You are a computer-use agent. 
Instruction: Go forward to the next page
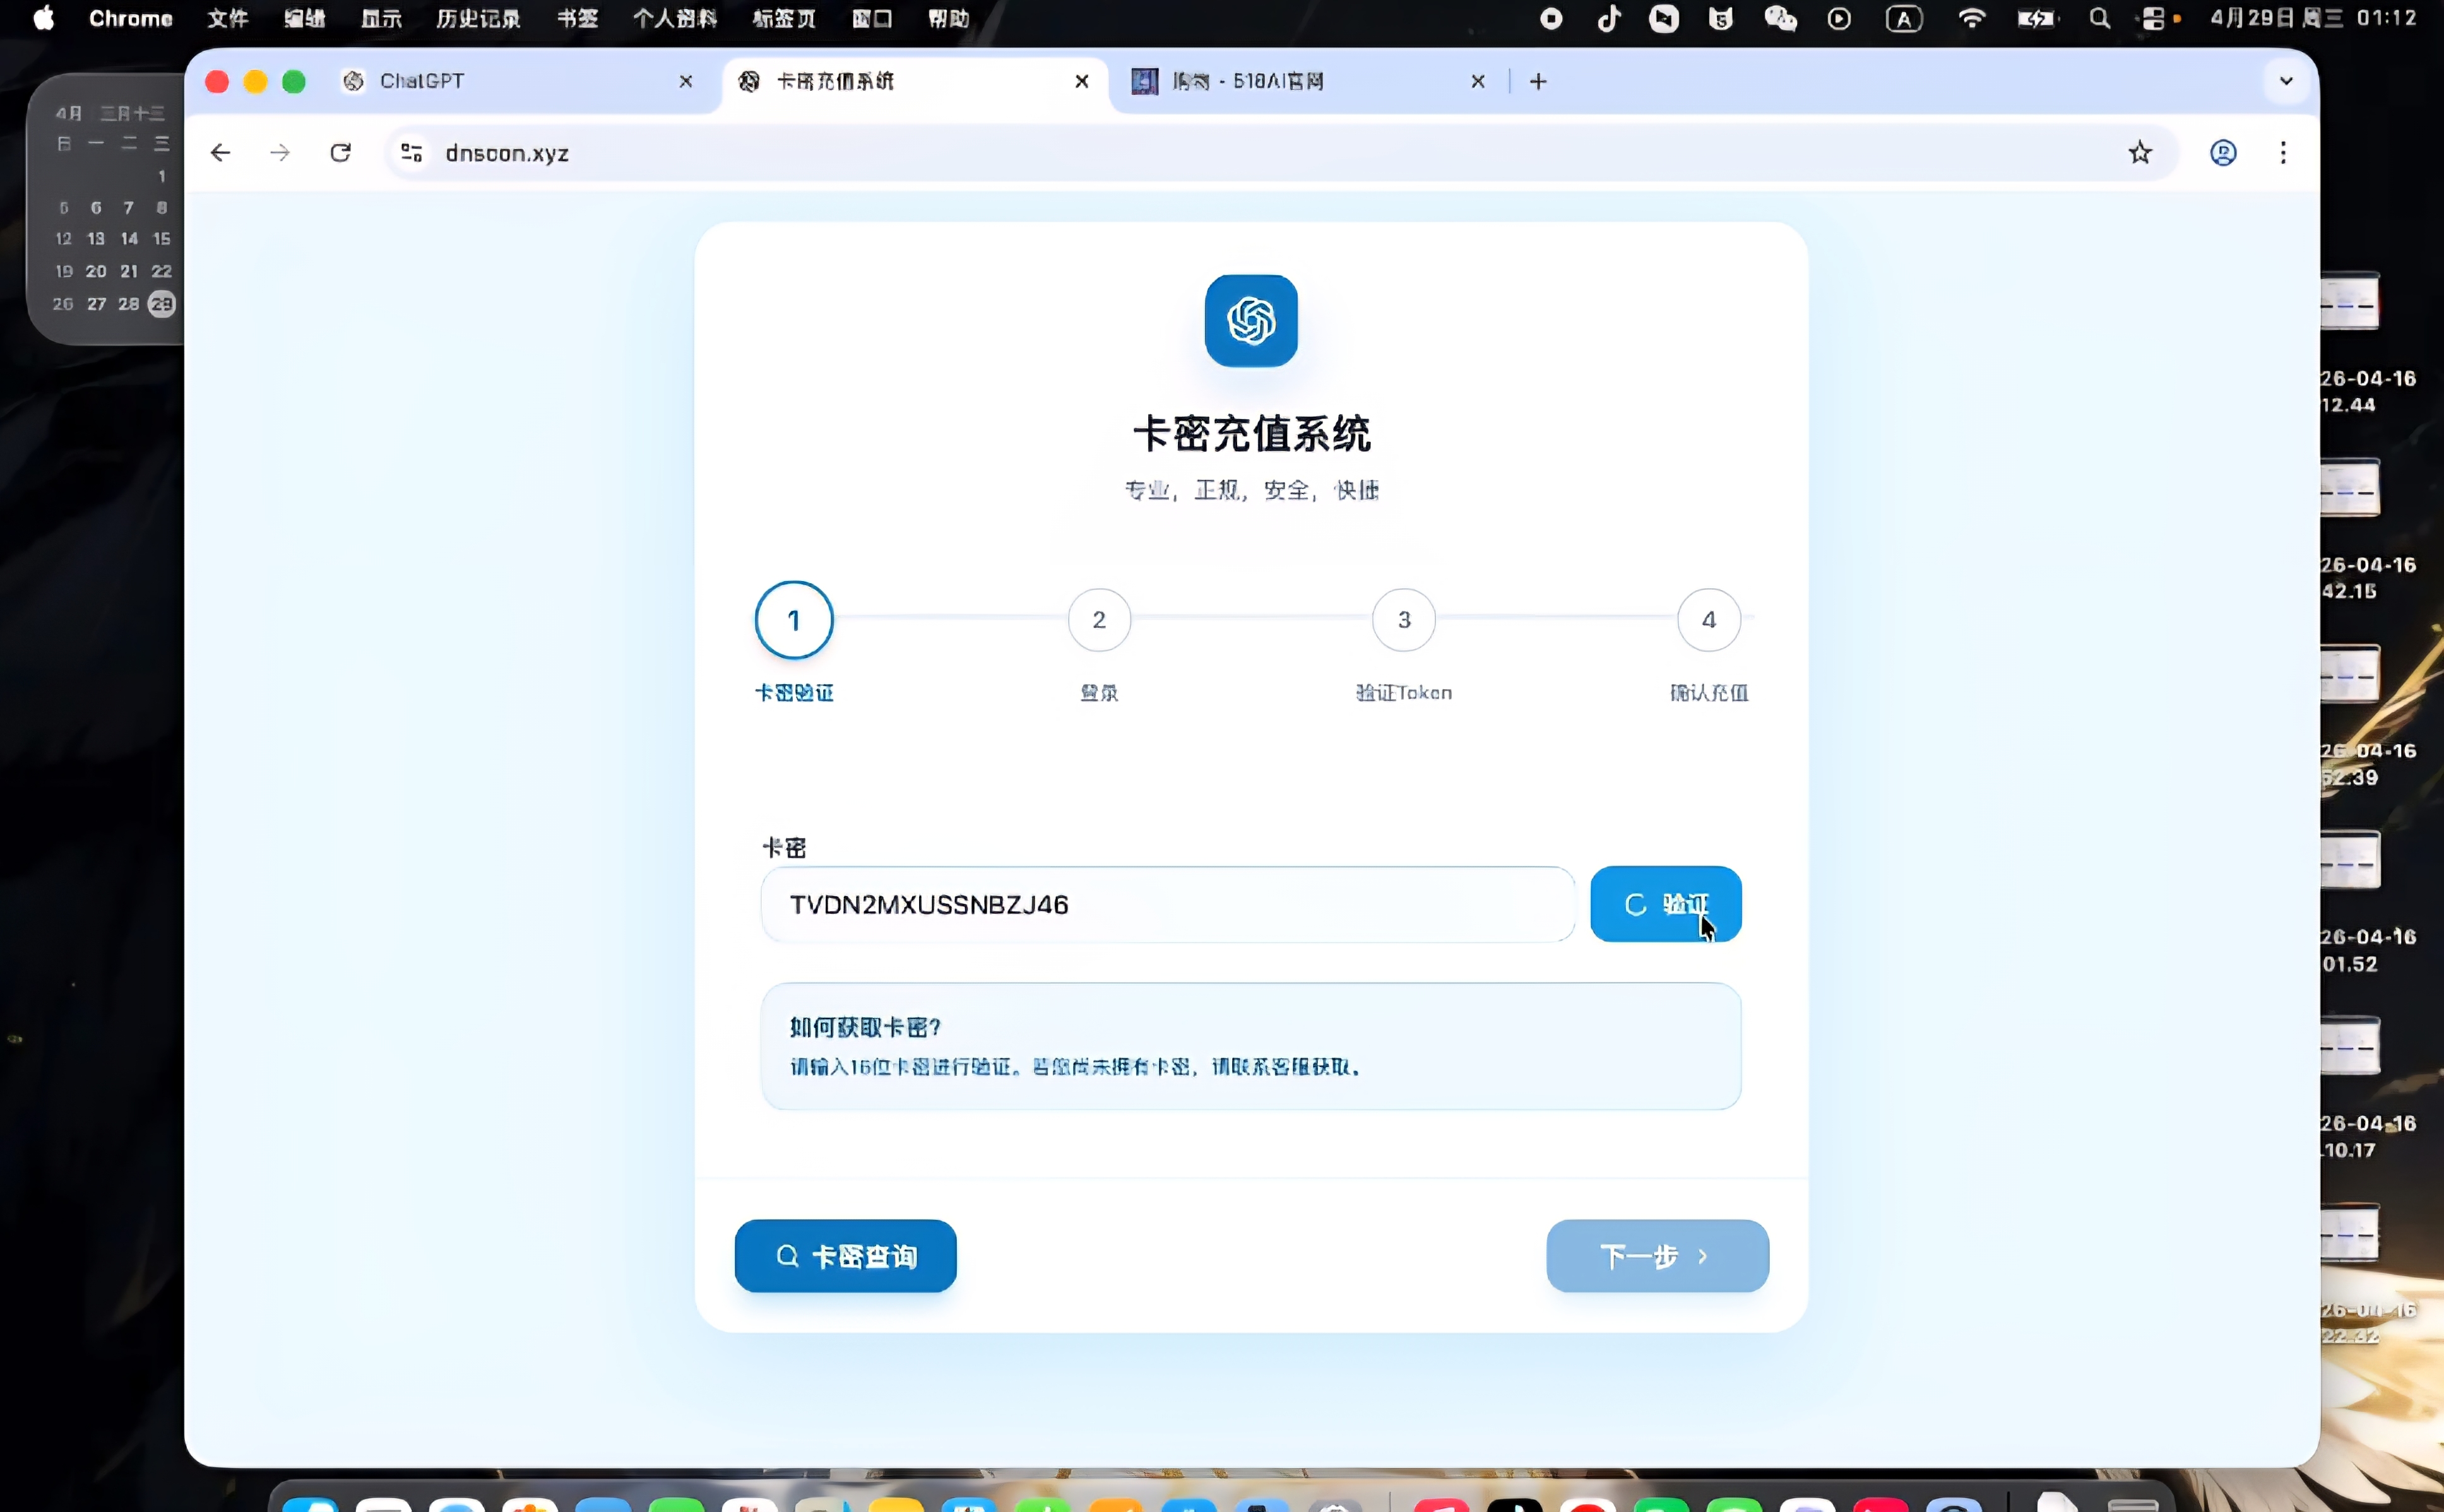[x=280, y=153]
